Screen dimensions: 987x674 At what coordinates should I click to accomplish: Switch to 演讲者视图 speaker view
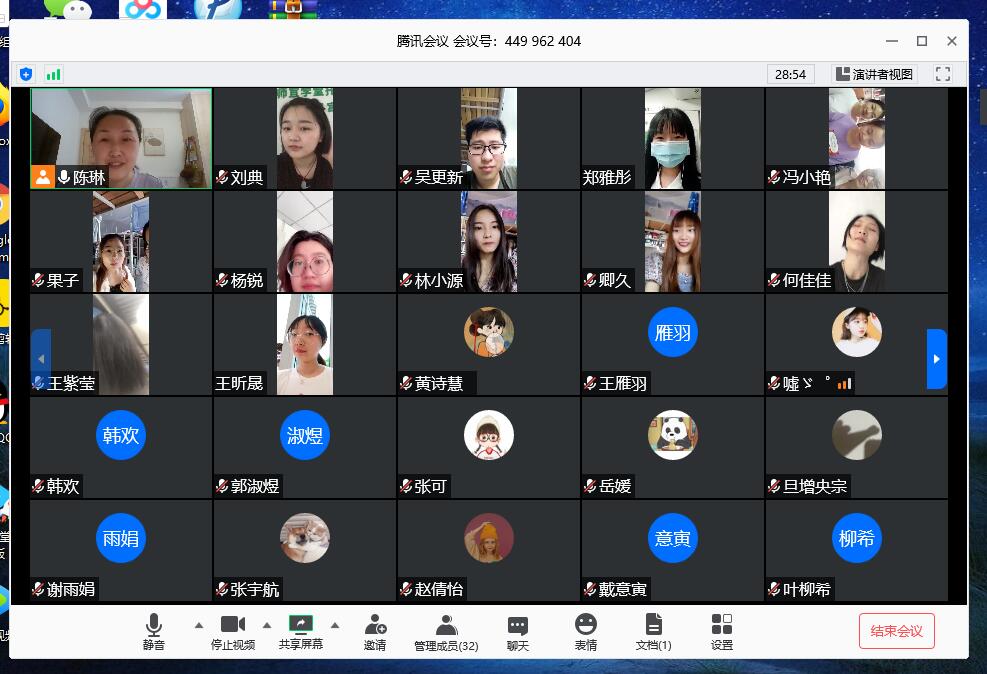[x=874, y=74]
